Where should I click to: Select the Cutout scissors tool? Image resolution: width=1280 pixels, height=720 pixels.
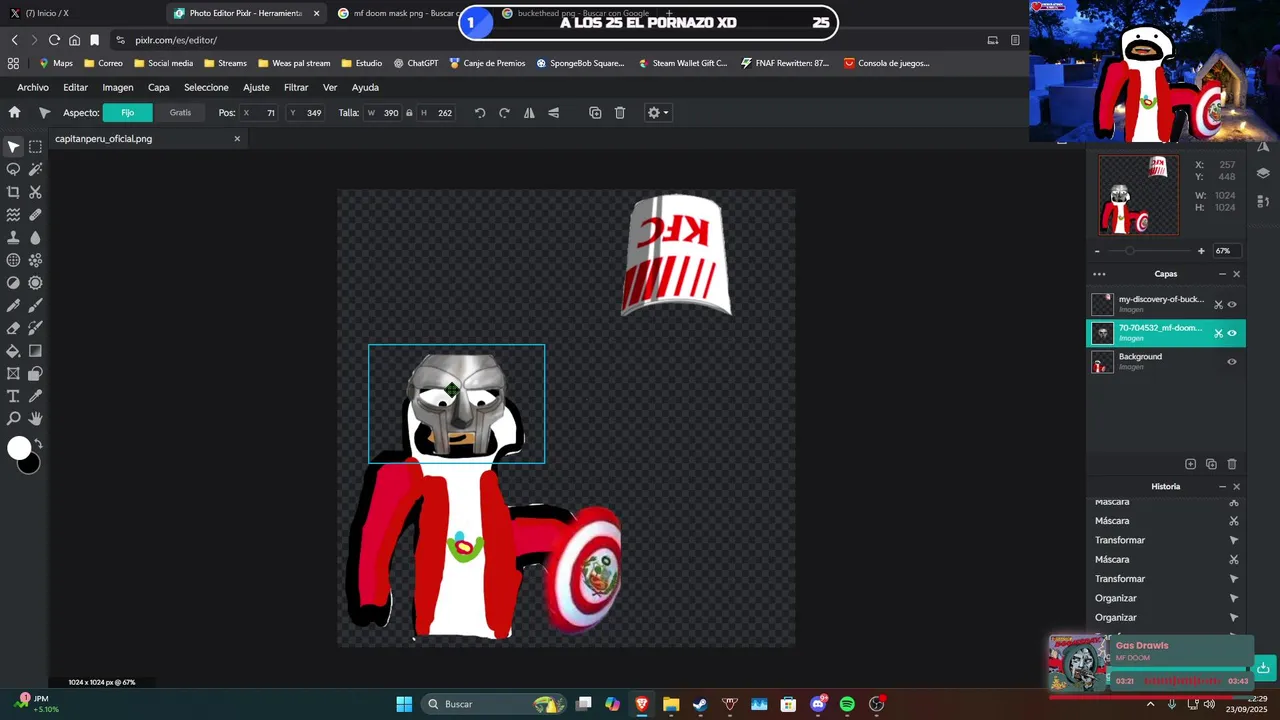pos(35,192)
